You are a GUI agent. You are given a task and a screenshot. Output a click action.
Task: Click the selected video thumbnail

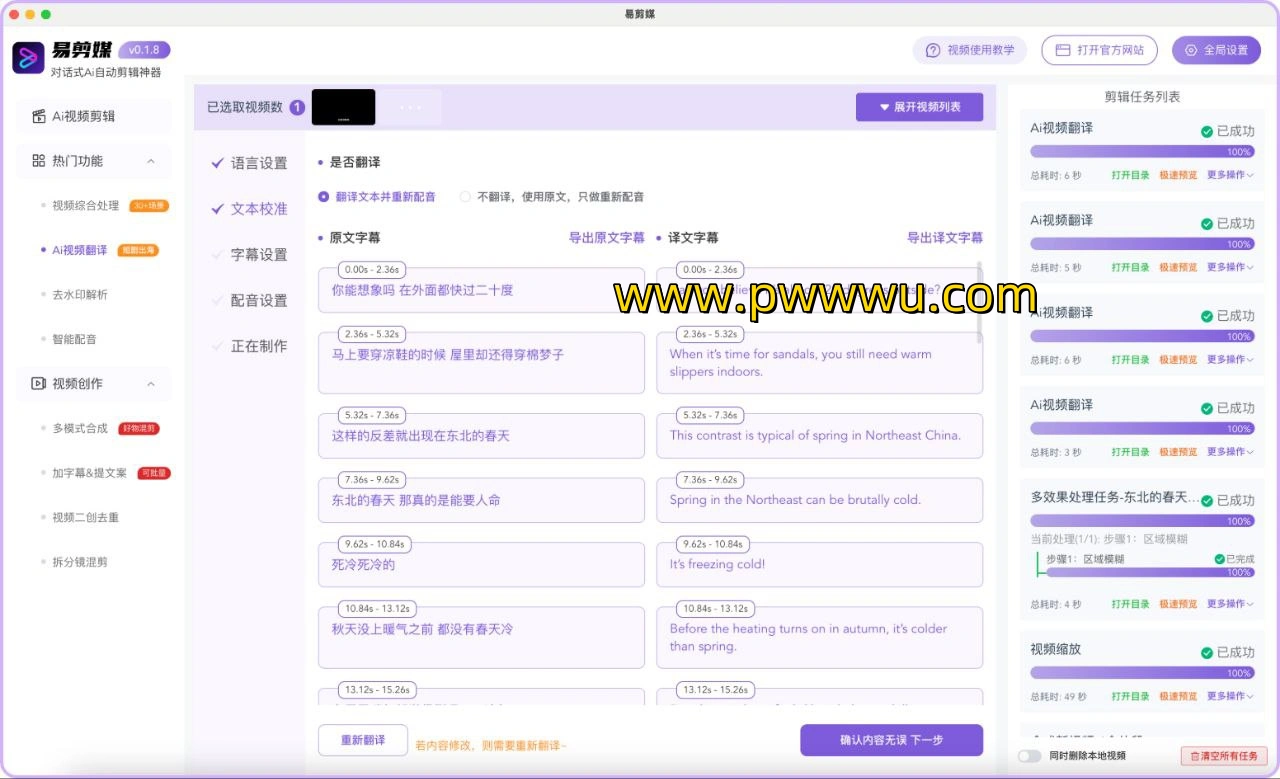point(343,107)
